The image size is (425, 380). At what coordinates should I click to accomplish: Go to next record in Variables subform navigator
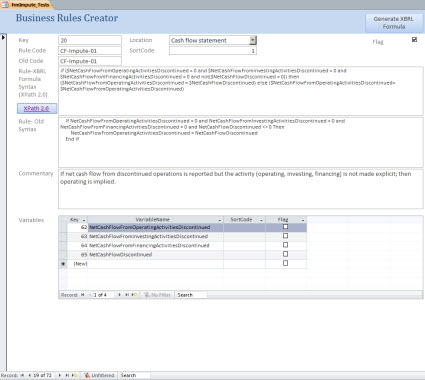[119, 295]
